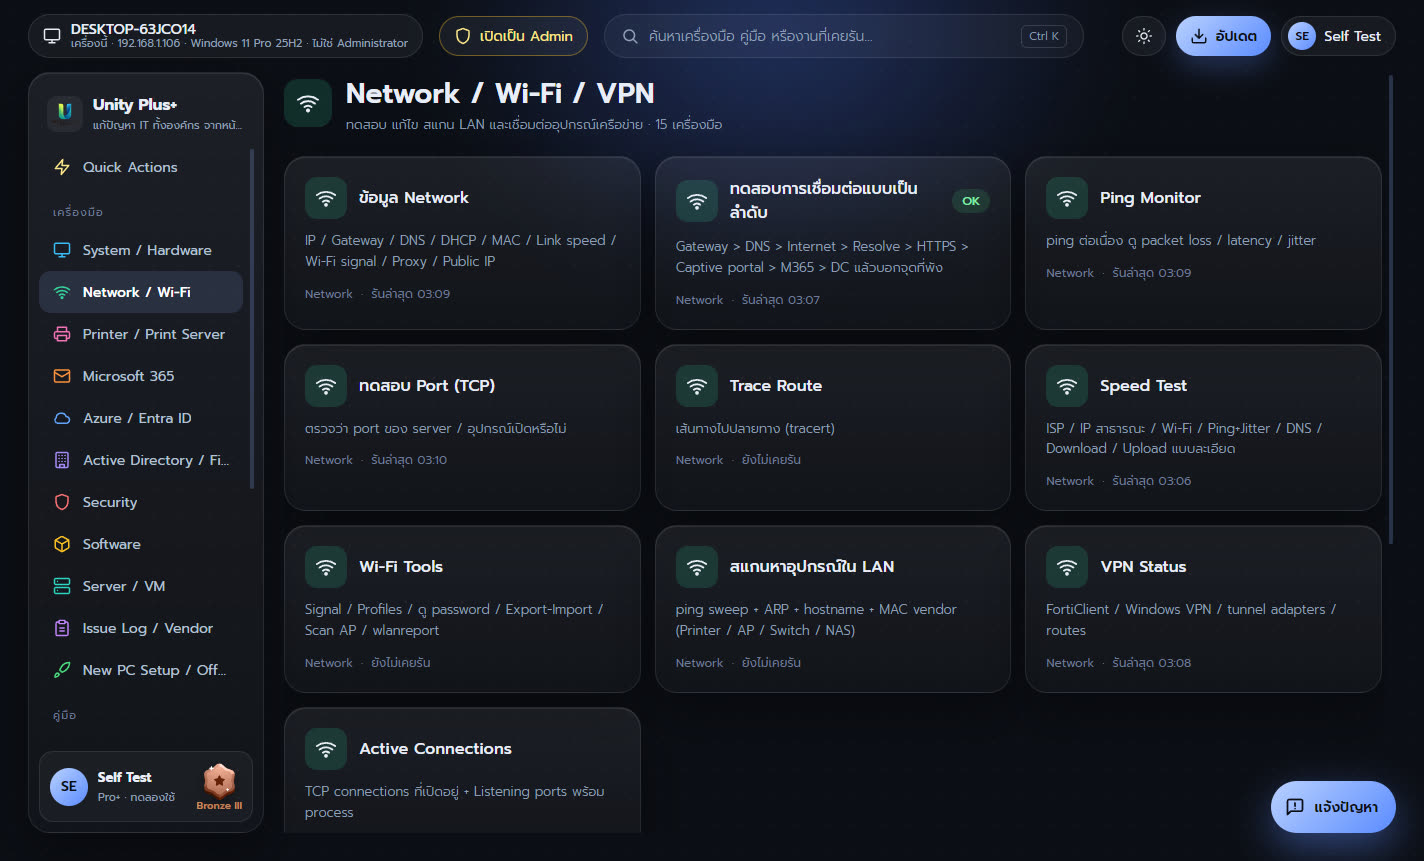
Task: Select System / Hardware menu item
Action: pyautogui.click(x=141, y=250)
